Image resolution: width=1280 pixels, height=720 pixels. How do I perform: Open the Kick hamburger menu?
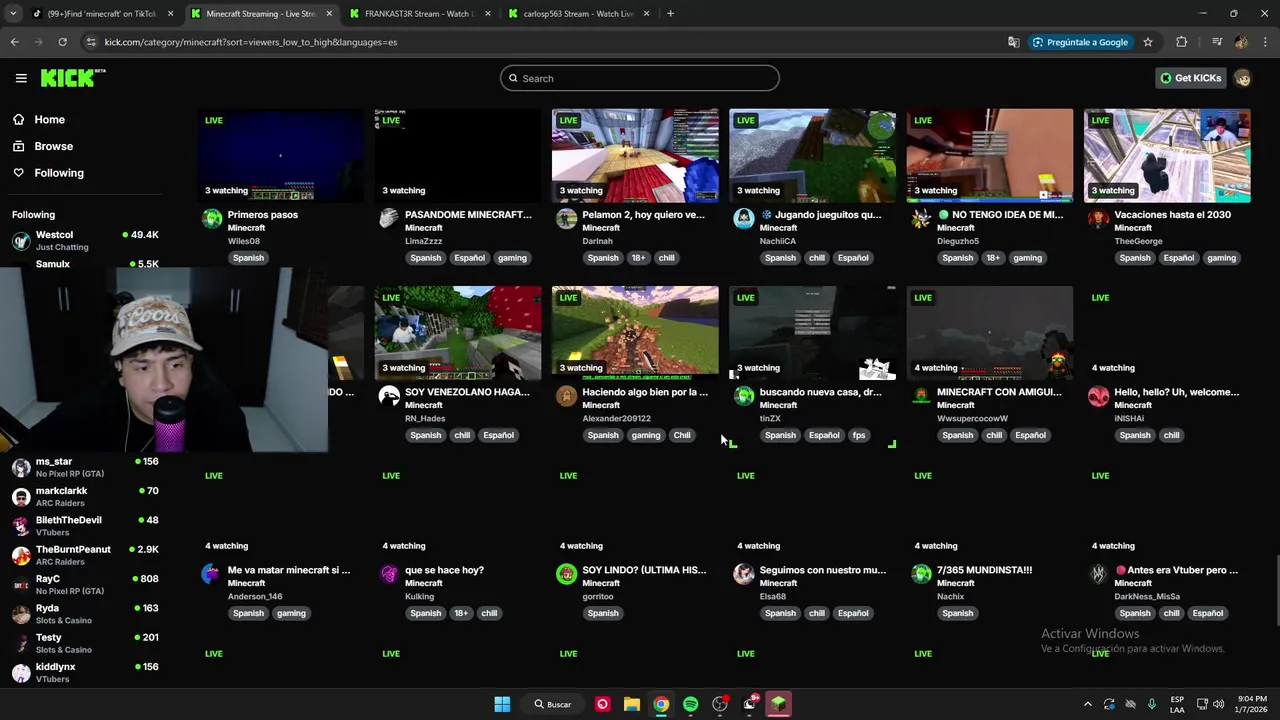tap(21, 78)
